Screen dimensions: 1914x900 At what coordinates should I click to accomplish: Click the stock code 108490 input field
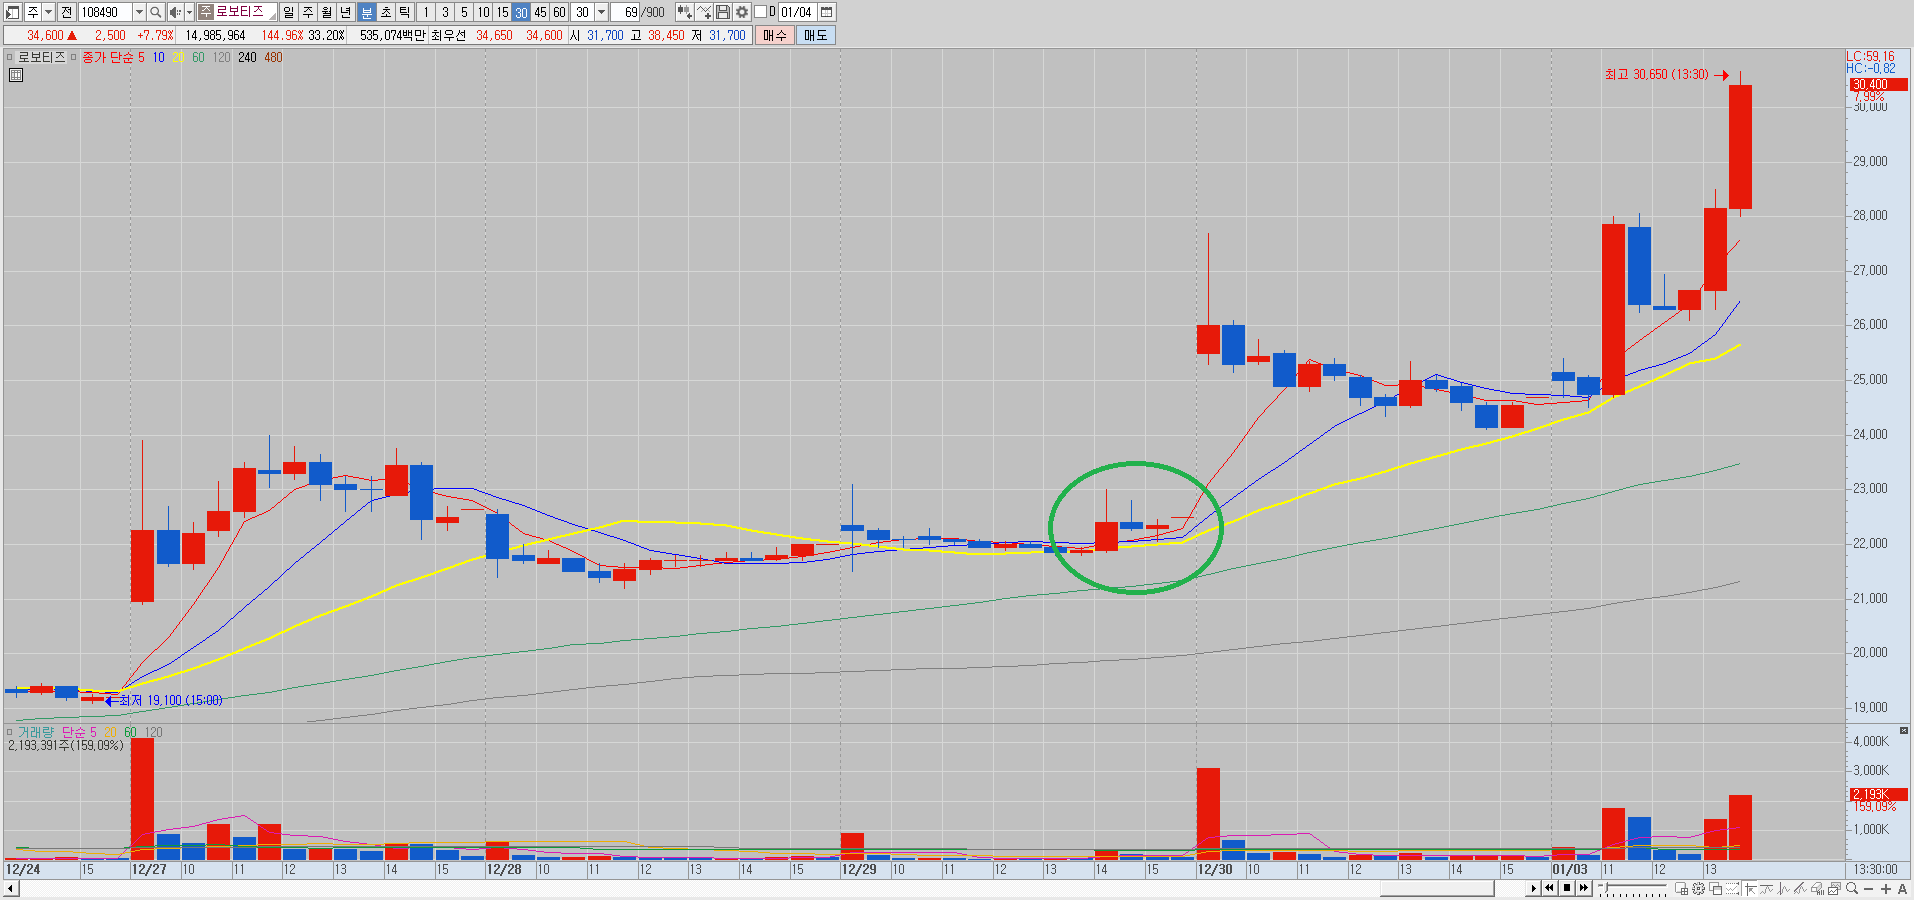coord(105,12)
